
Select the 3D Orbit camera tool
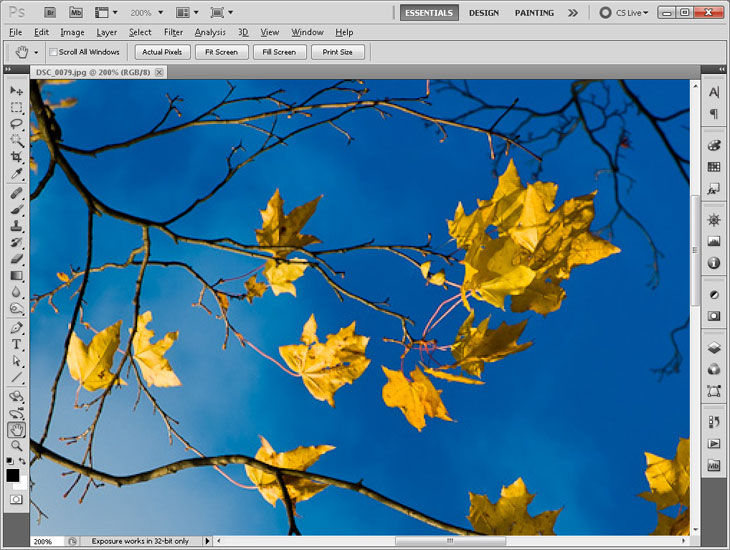(x=16, y=413)
